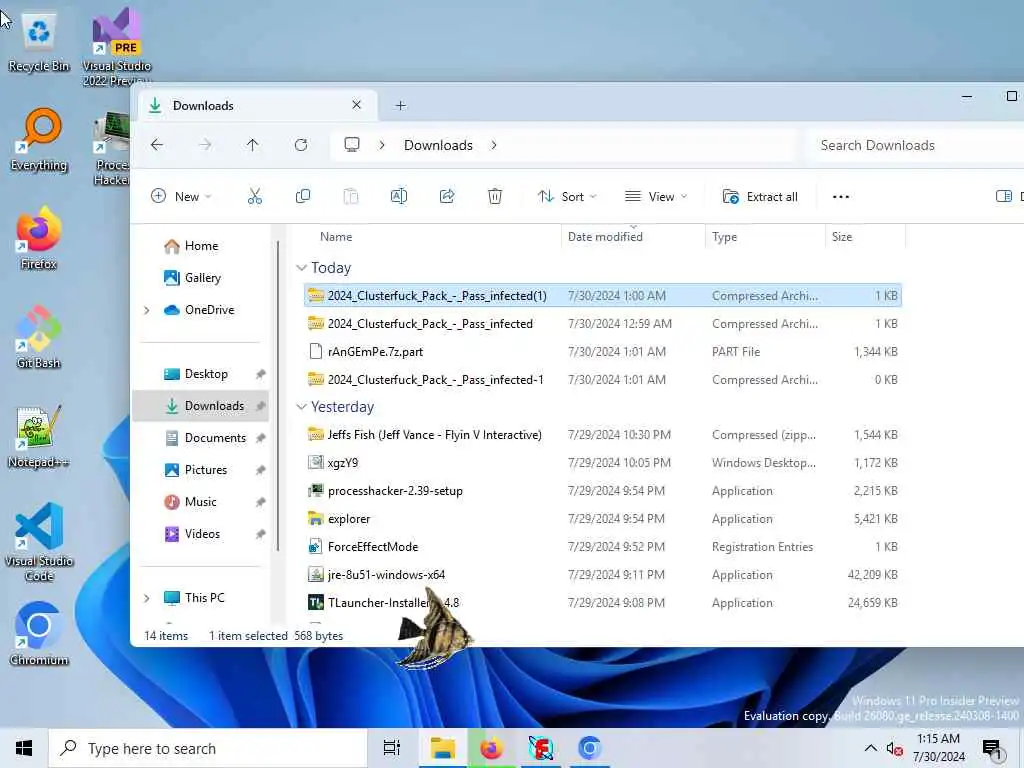The height and width of the screenshot is (768, 1024).
Task: Click the Share icon in toolbar
Action: [x=447, y=196]
